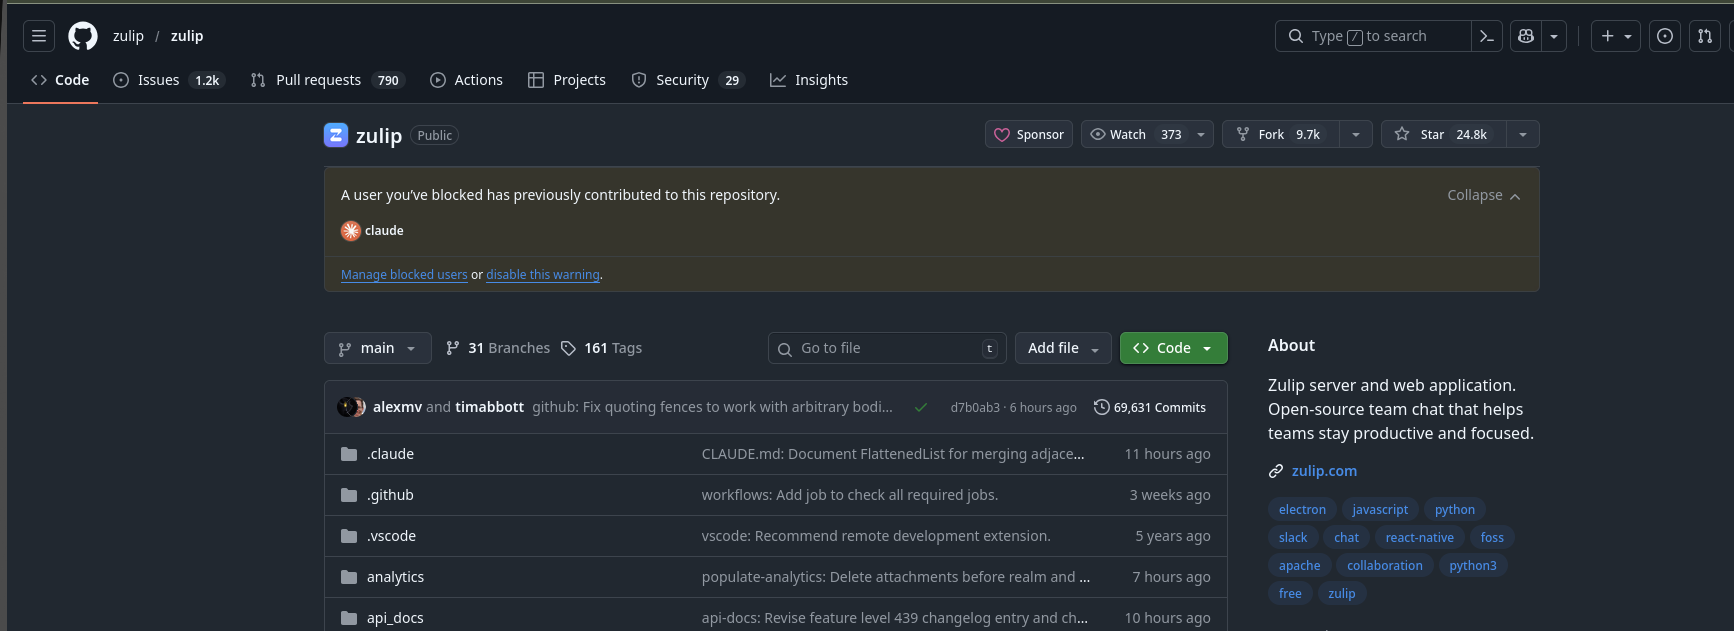Open the analytics folder
Screen dimensions: 1734x631
395,577
